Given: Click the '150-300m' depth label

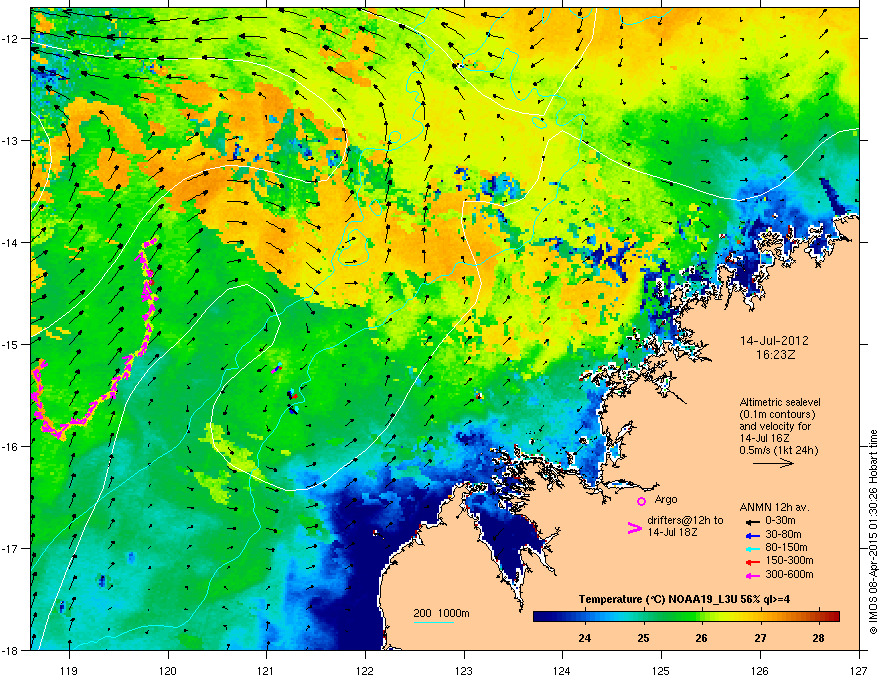Looking at the screenshot, I should (x=789, y=560).
